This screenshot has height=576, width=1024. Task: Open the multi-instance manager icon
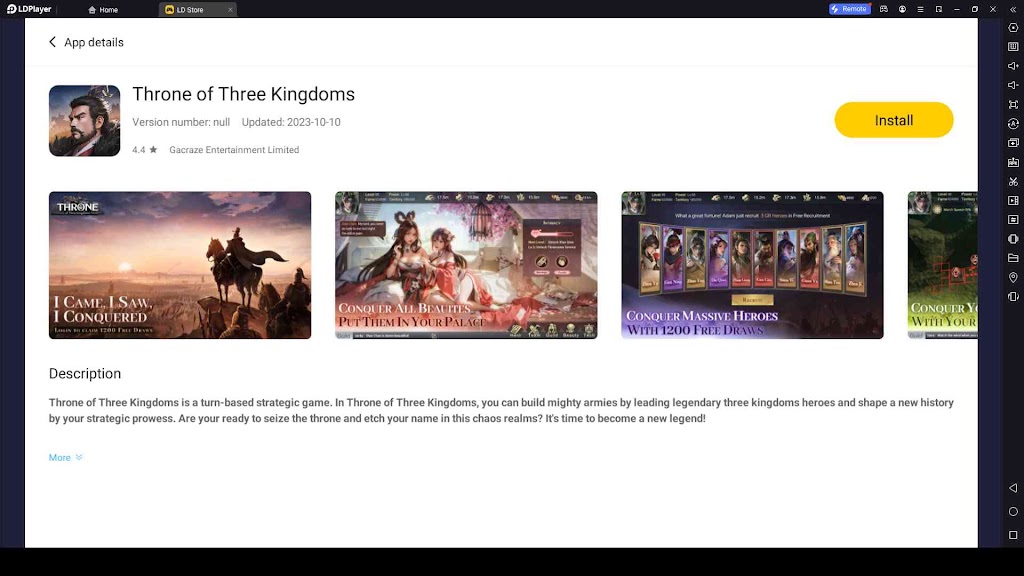click(1013, 142)
